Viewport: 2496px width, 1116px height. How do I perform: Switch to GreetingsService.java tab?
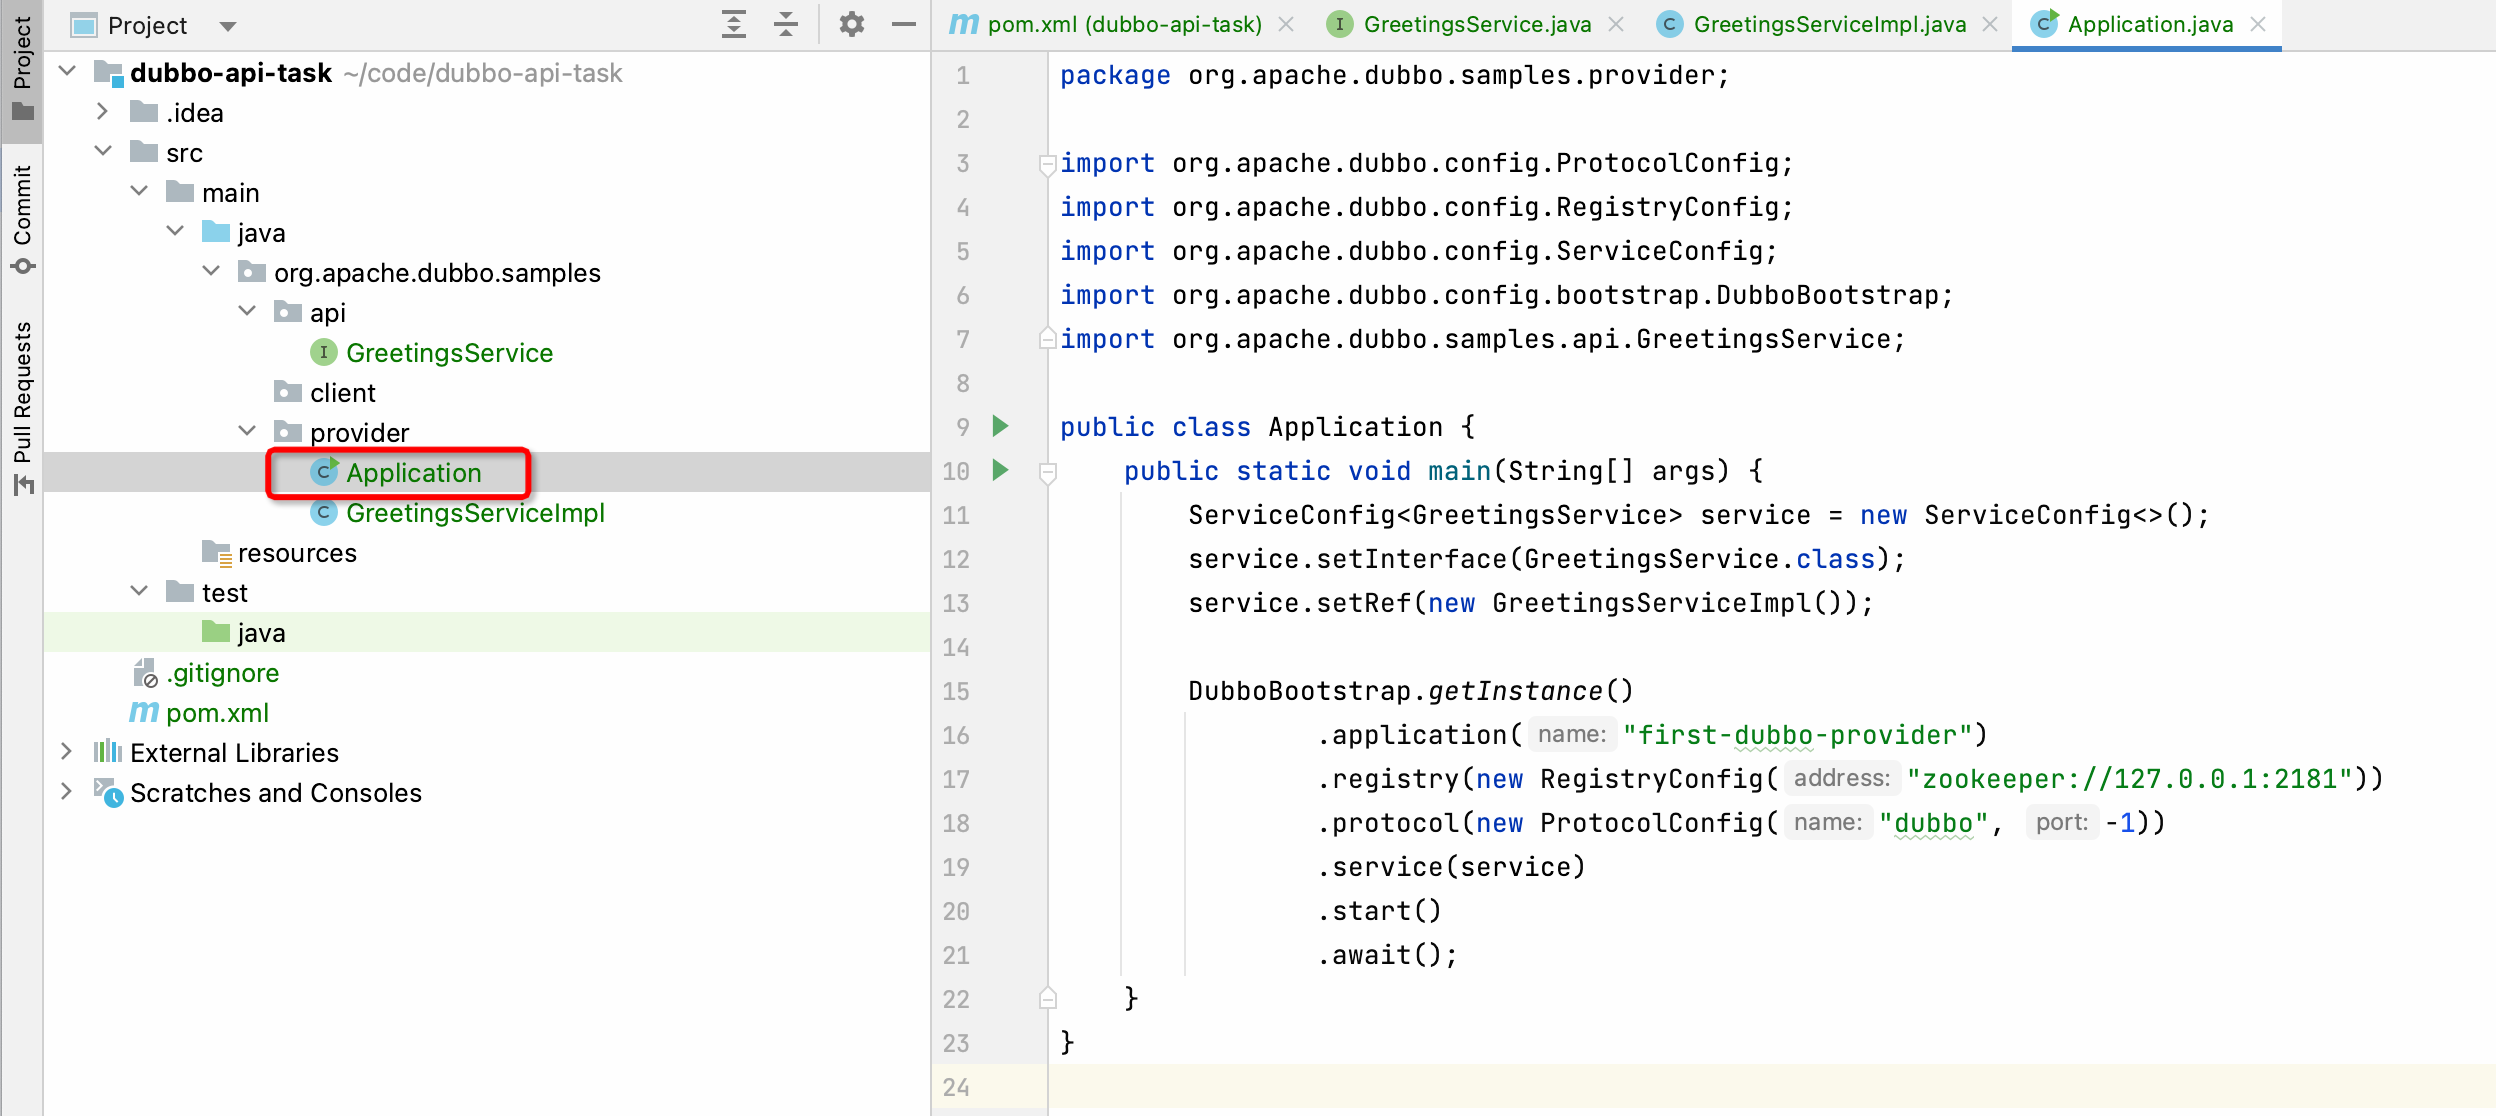[x=1476, y=24]
